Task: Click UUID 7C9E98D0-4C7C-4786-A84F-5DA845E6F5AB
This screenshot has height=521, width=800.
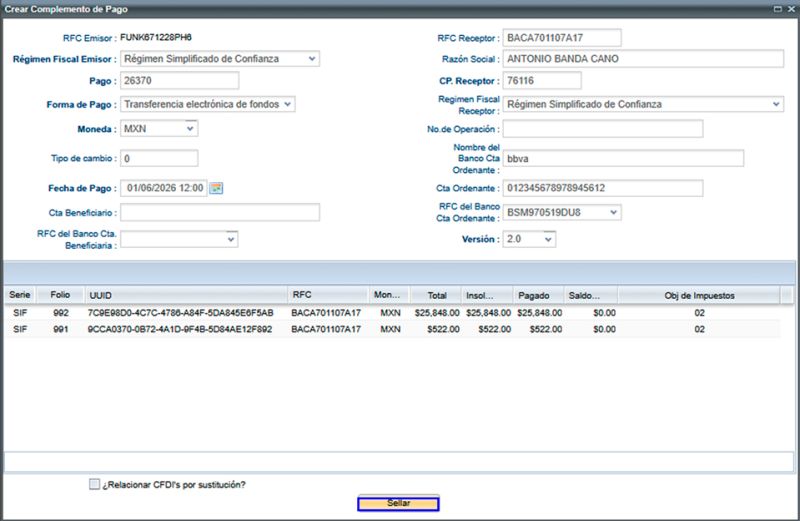Action: tap(181, 313)
